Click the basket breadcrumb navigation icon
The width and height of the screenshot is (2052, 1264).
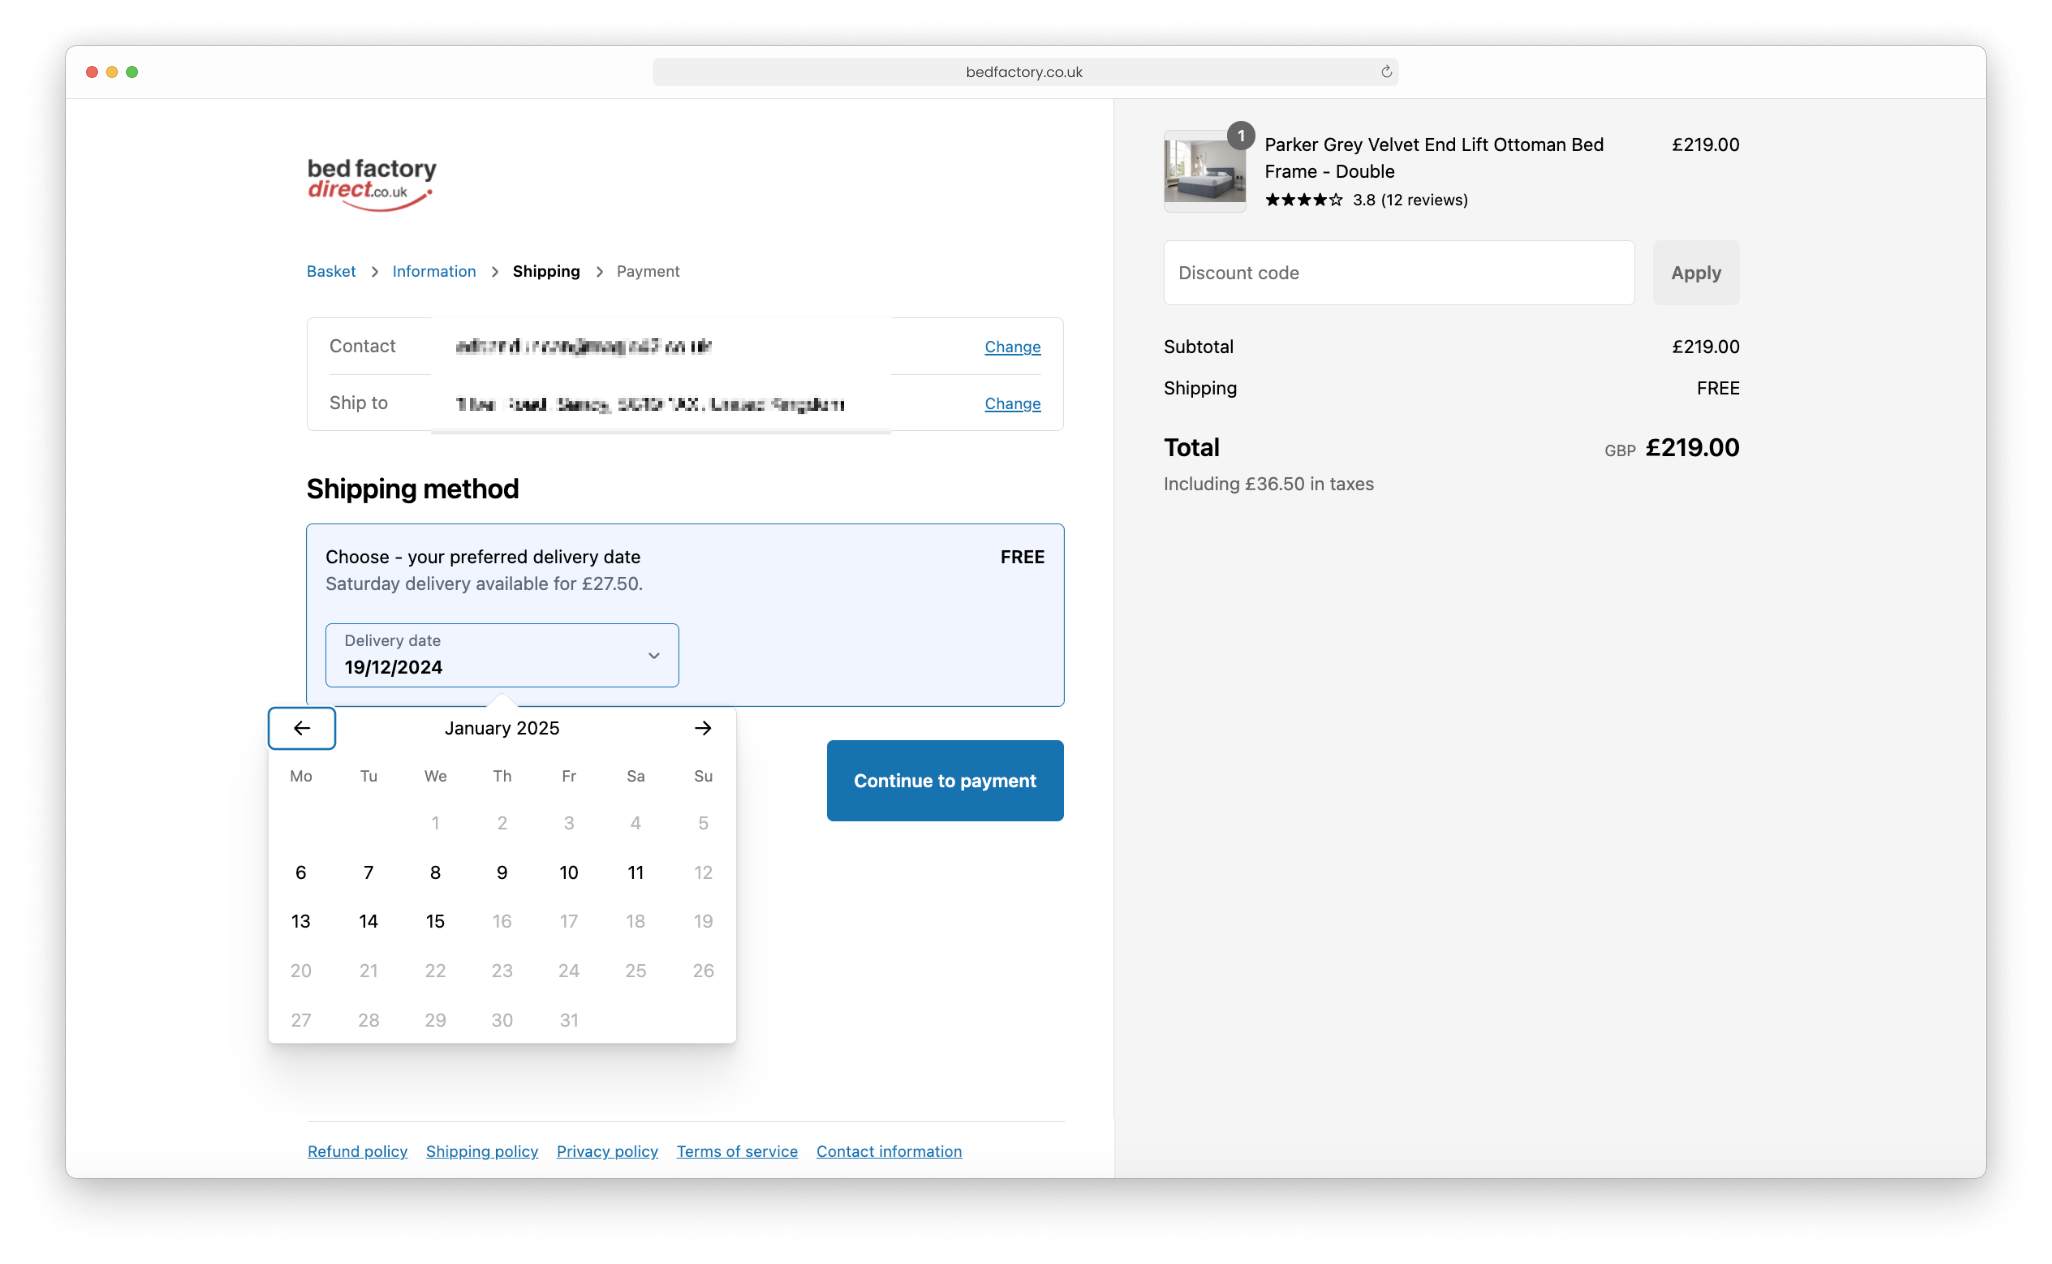click(330, 271)
